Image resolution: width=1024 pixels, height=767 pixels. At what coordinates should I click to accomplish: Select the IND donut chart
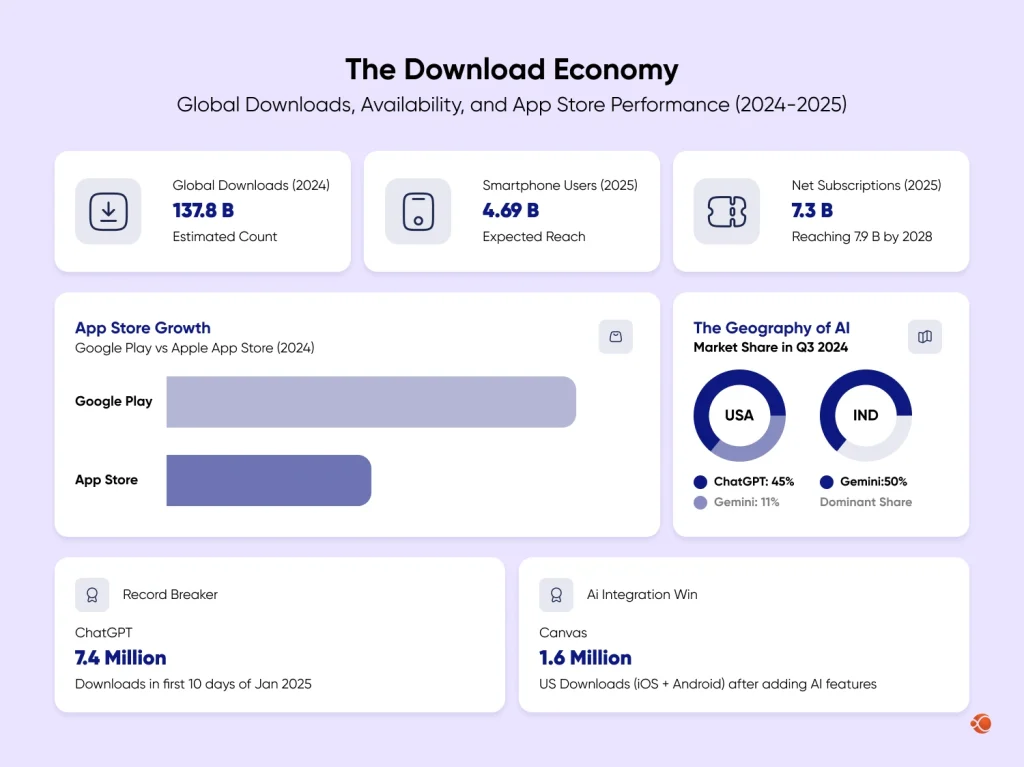point(865,414)
